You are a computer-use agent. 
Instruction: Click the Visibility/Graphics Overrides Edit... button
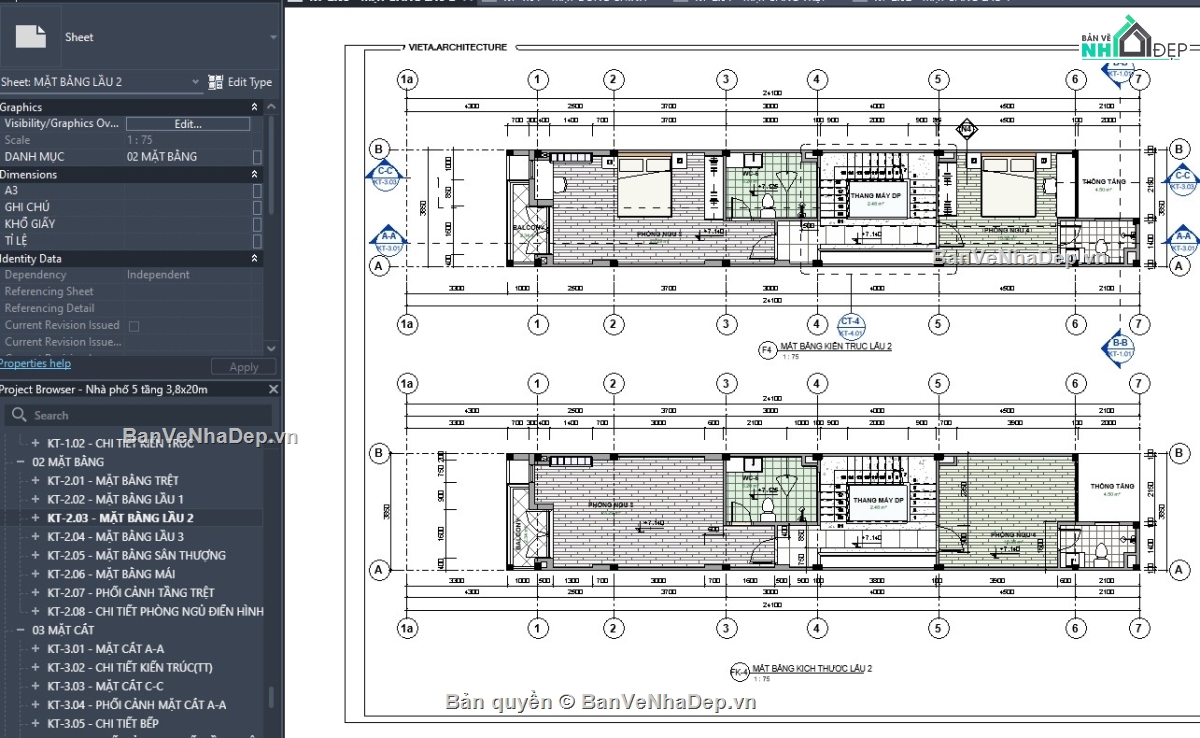pyautogui.click(x=188, y=124)
